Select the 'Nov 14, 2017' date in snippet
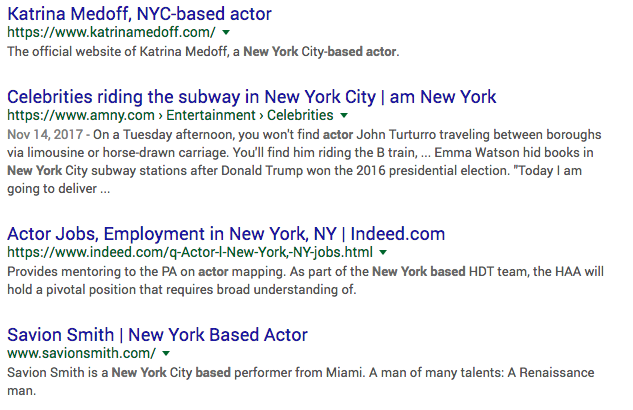This screenshot has height=410, width=633. (x=45, y=135)
